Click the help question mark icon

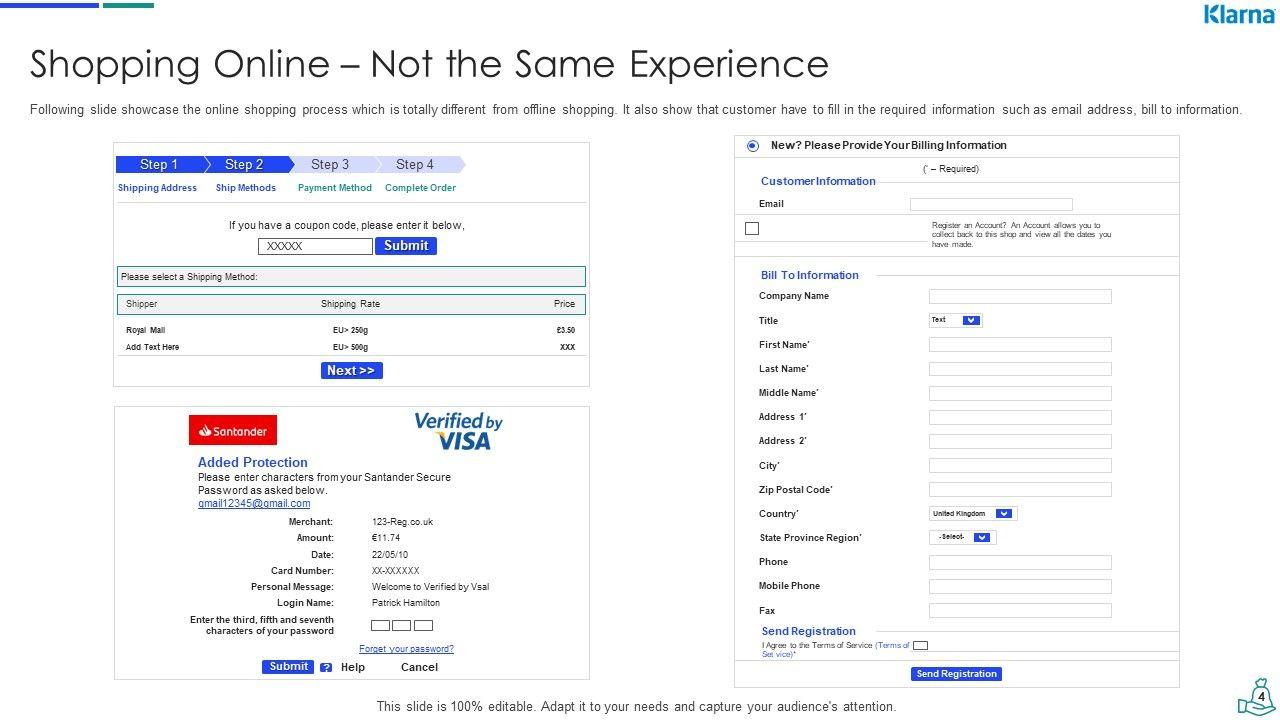click(326, 667)
